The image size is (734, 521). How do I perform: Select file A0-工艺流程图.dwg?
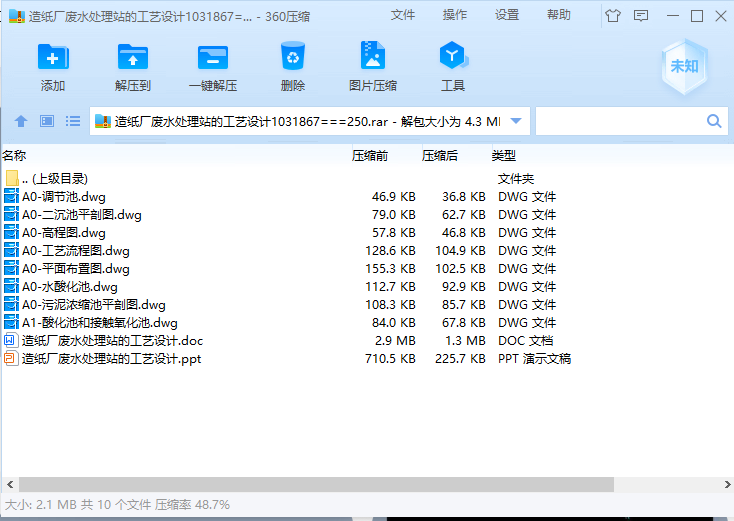tap(368, 250)
